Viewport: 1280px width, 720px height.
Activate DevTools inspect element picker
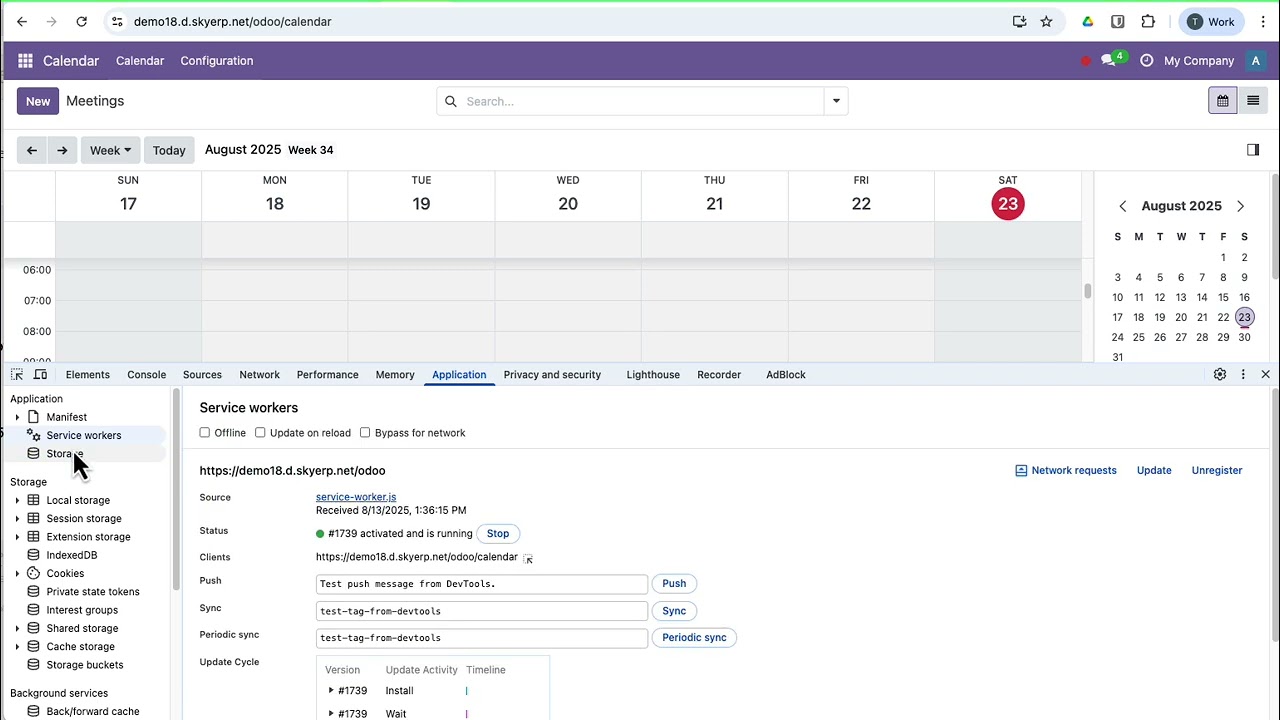coord(17,374)
